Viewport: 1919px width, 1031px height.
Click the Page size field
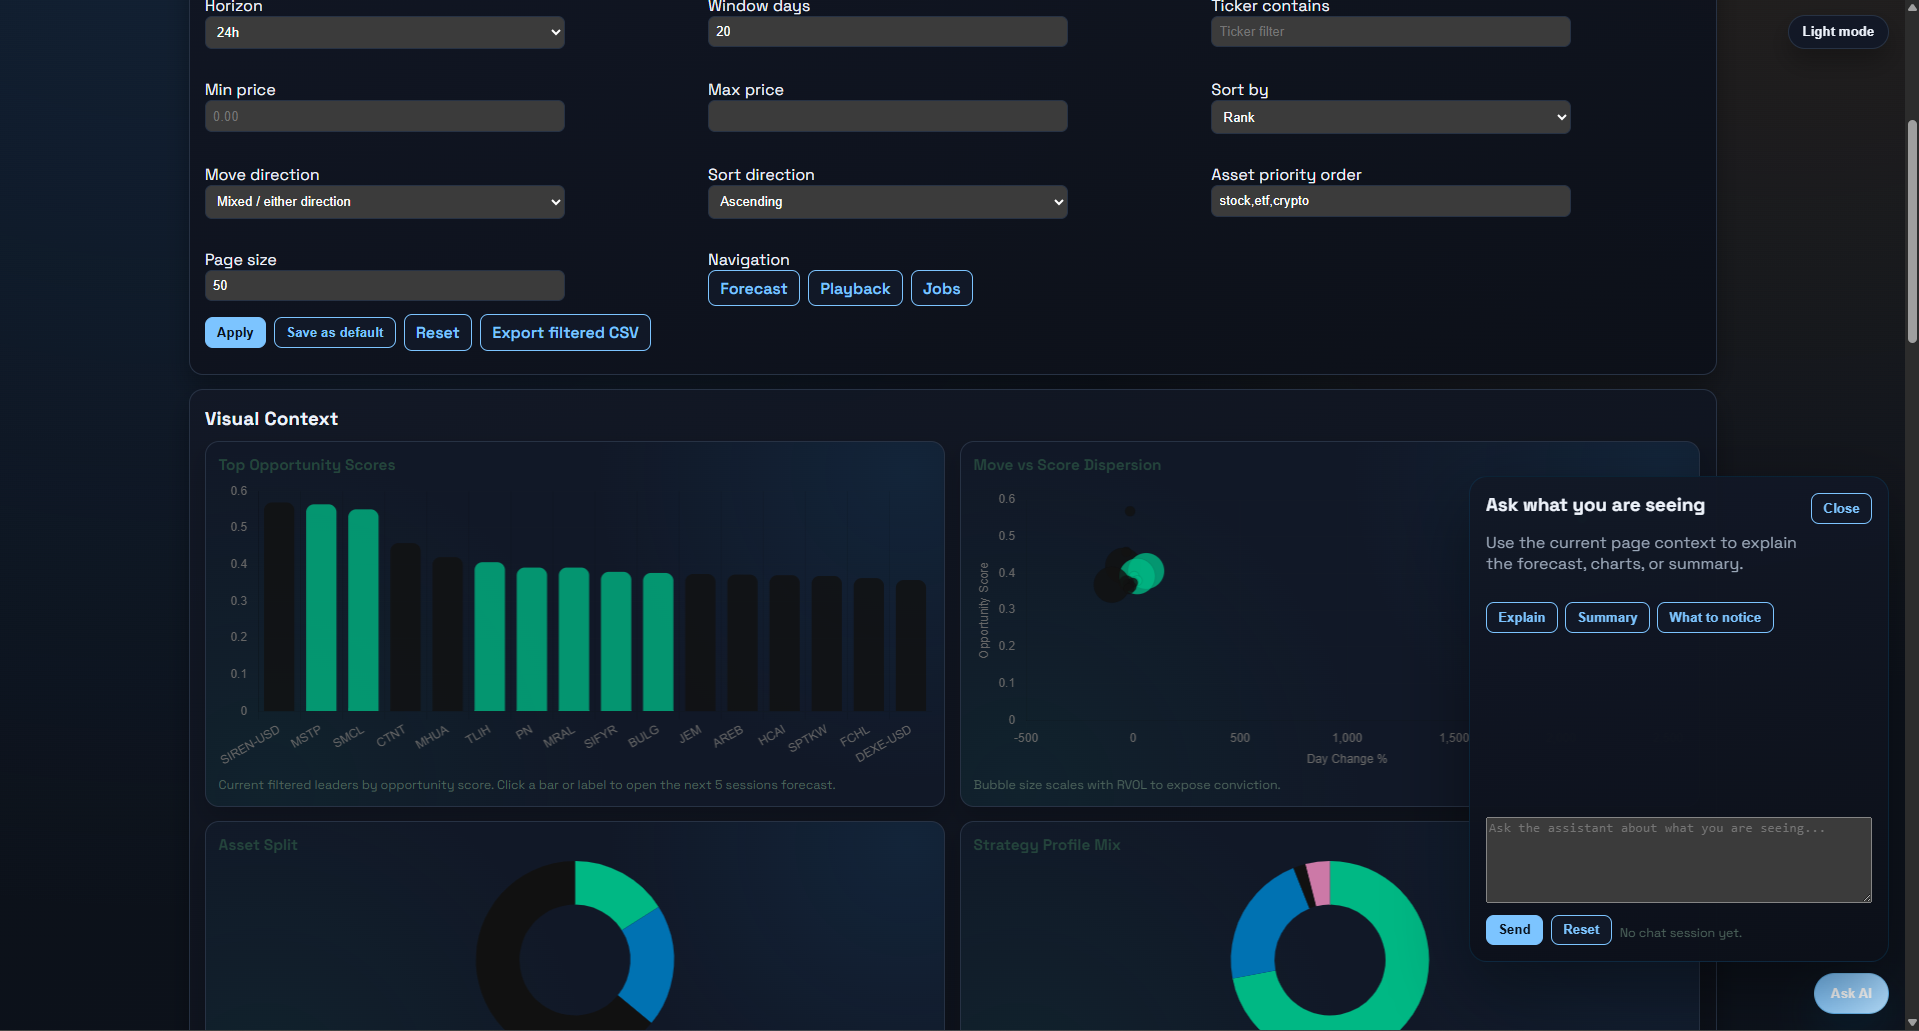(384, 285)
